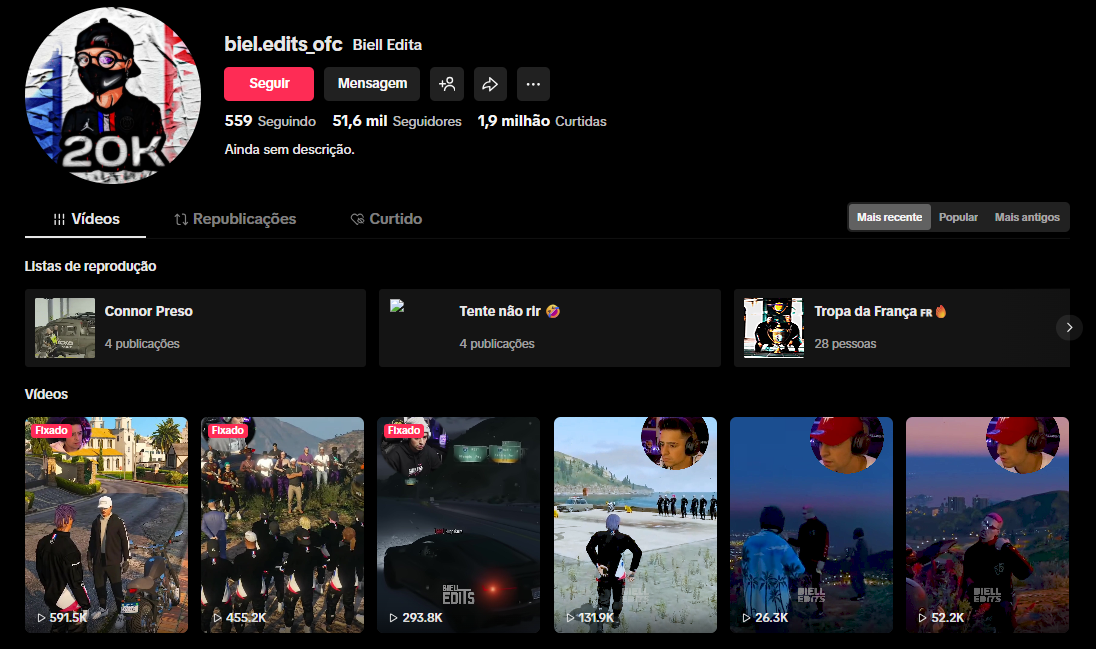This screenshot has width=1096, height=649.
Task: Click the playlists next arrow chevron
Action: [x=1069, y=327]
